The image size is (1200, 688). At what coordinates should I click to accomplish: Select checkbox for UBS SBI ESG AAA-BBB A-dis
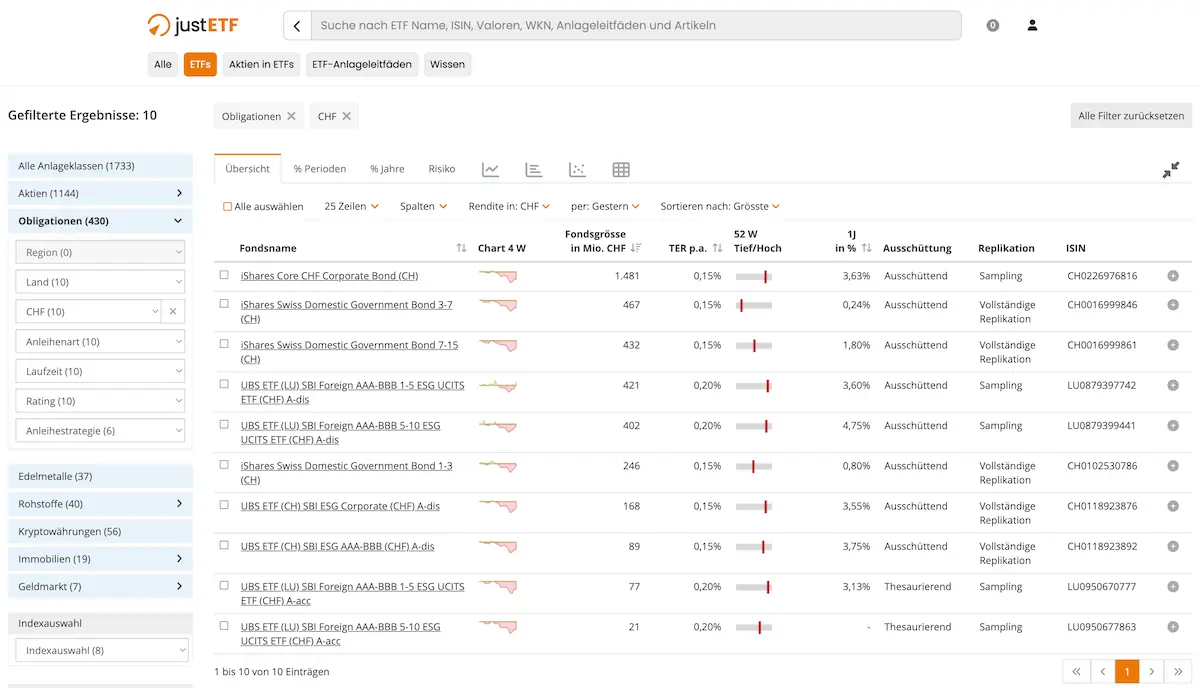point(224,545)
